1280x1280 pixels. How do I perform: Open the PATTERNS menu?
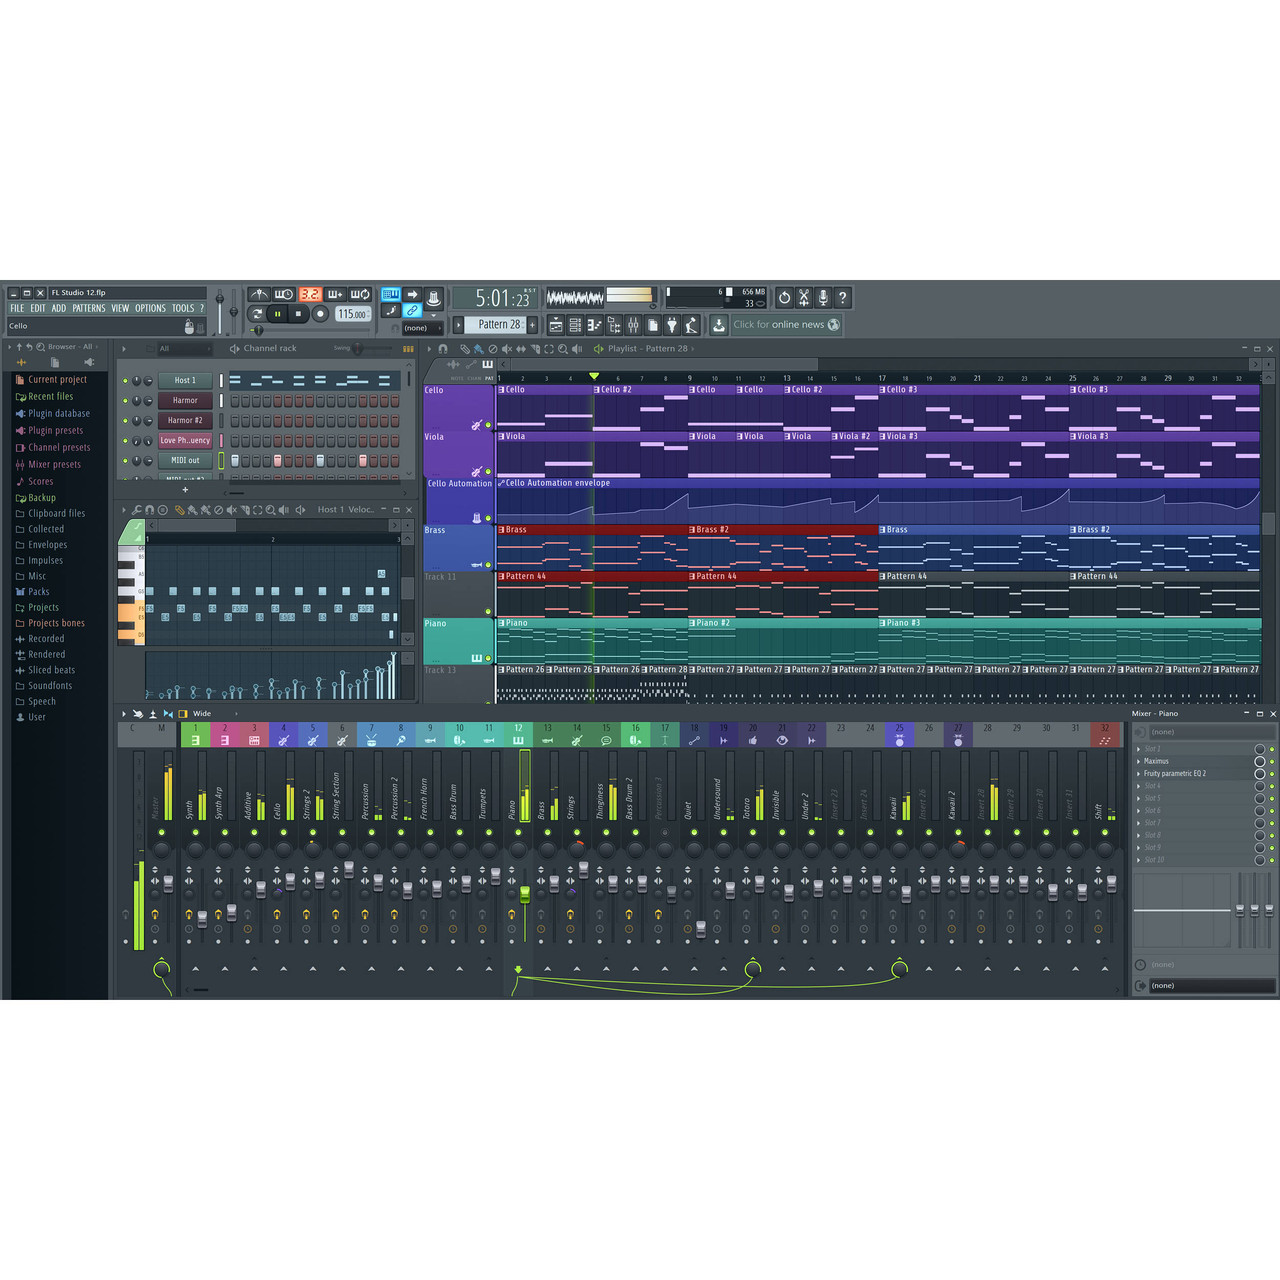point(89,308)
